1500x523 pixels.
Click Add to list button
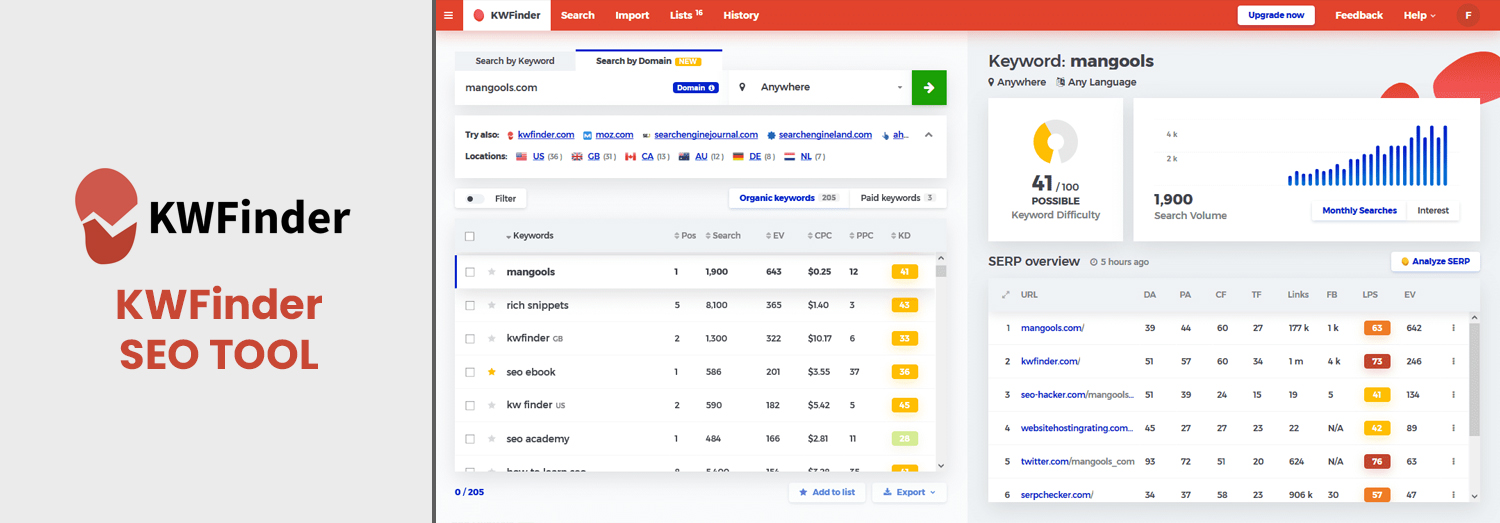(827, 492)
